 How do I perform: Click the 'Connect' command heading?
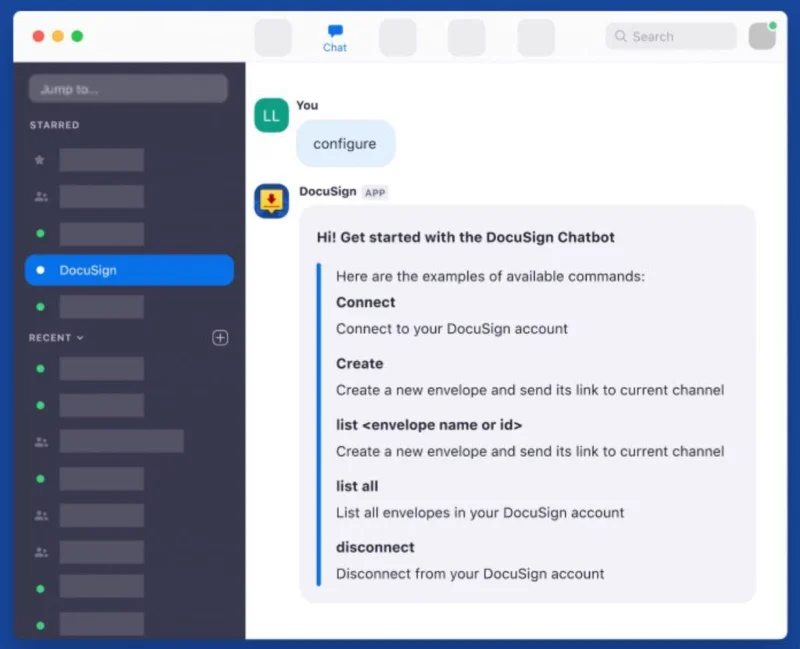[365, 302]
